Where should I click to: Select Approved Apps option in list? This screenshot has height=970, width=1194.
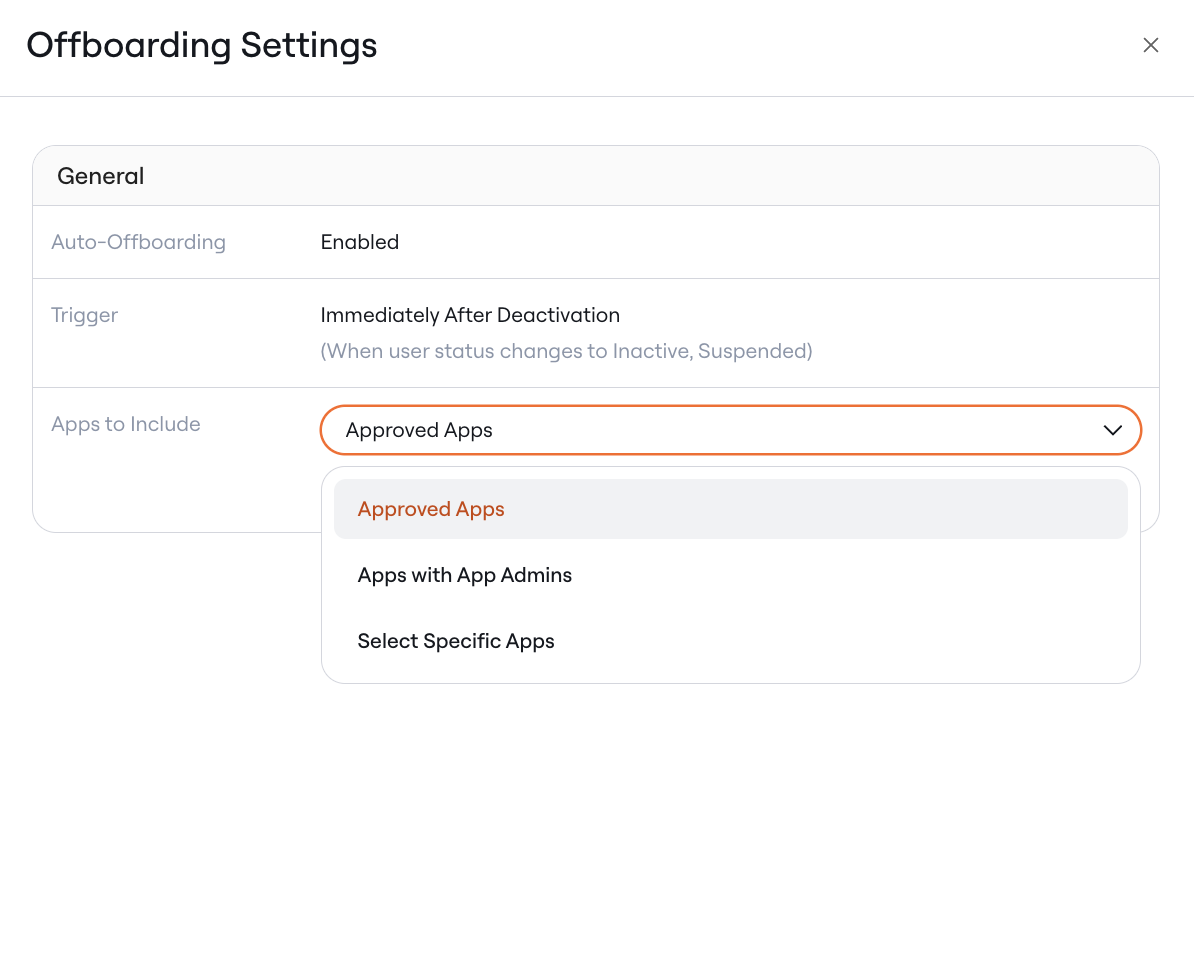[x=730, y=509]
